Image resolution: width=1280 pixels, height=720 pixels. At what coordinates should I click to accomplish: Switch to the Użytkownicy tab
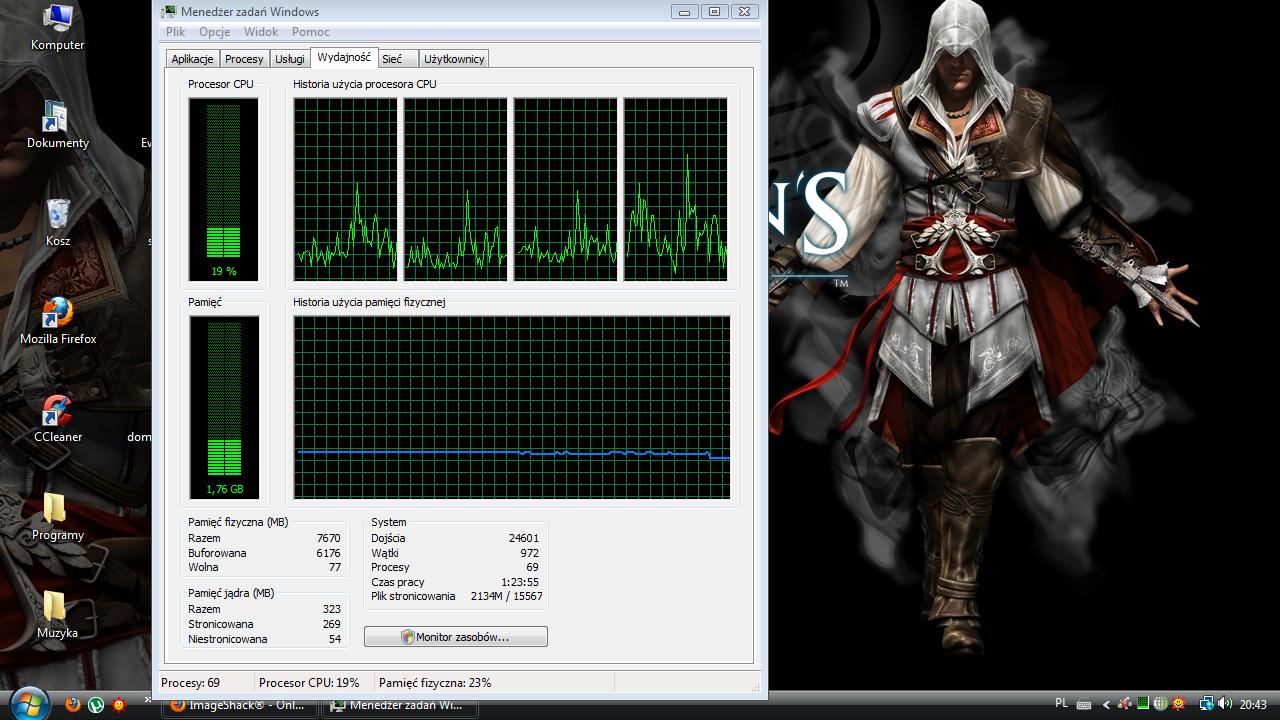click(x=454, y=58)
